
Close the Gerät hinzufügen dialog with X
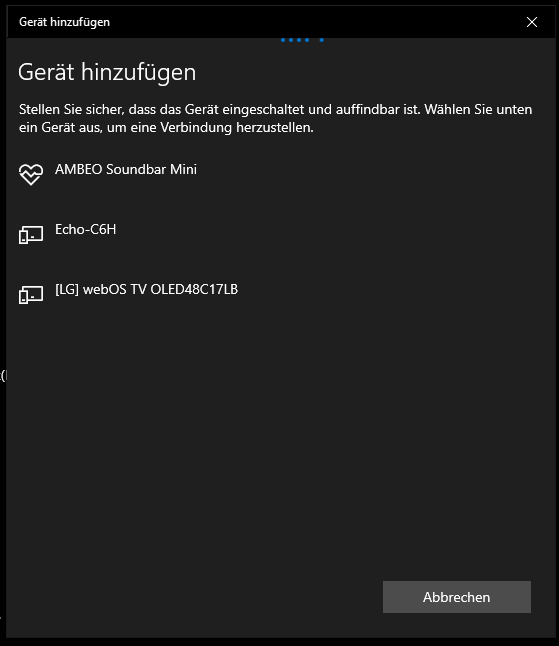click(532, 22)
